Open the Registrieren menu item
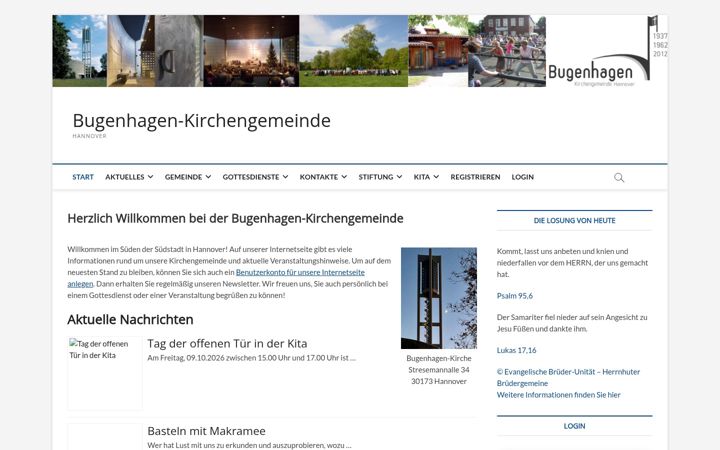The image size is (720, 450). 475,177
